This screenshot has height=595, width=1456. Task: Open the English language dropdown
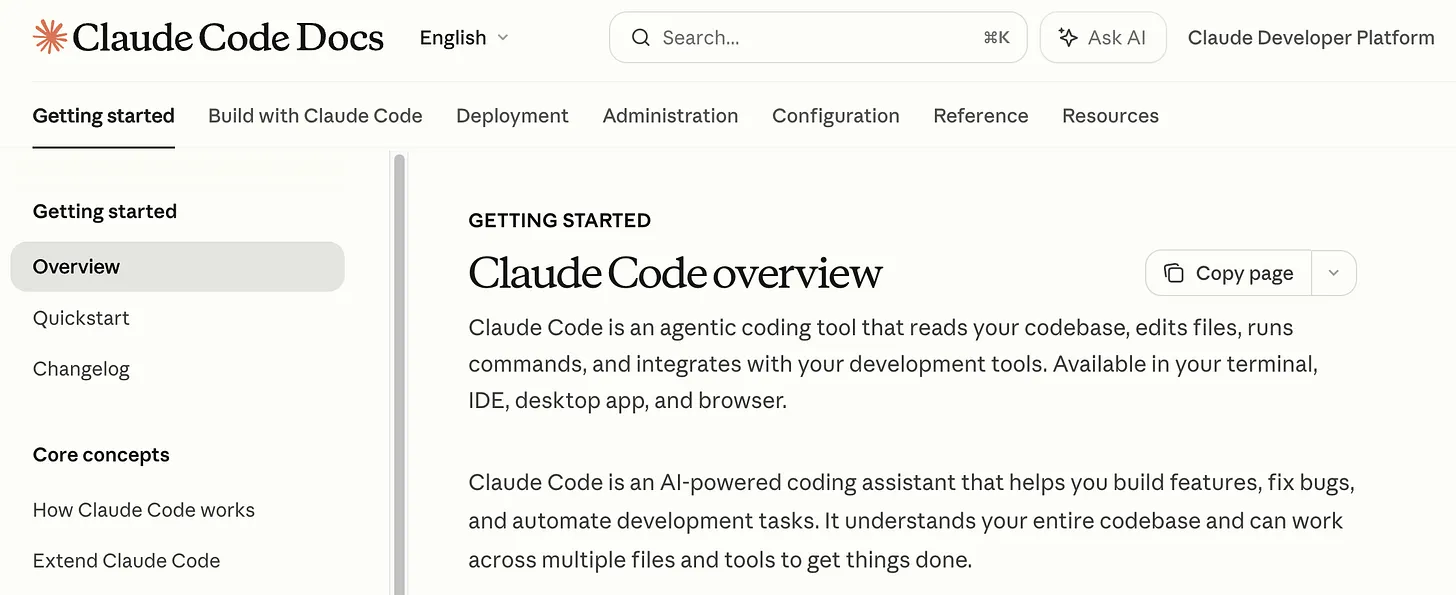(x=464, y=38)
